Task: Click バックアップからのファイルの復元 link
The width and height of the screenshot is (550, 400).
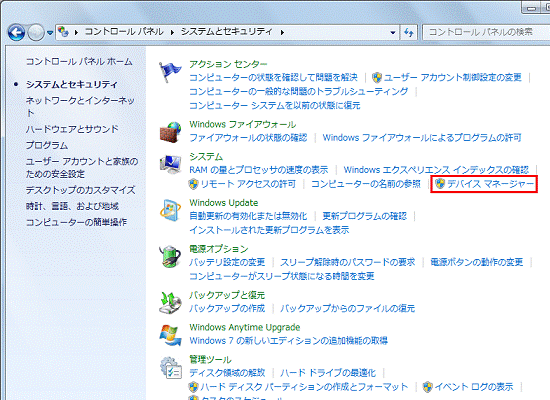Action: 348,308
